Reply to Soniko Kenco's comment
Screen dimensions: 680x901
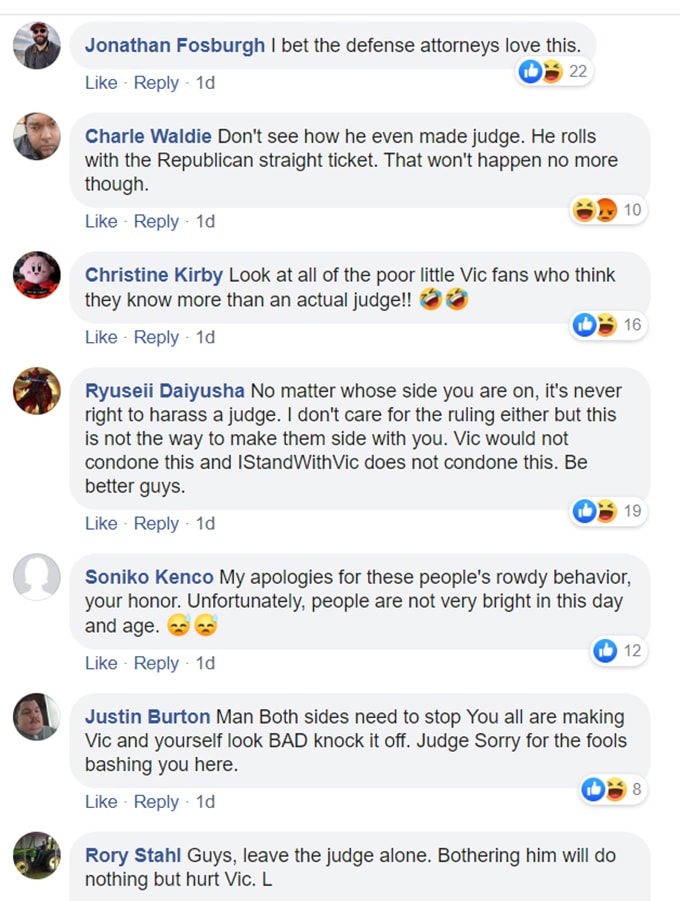point(156,663)
